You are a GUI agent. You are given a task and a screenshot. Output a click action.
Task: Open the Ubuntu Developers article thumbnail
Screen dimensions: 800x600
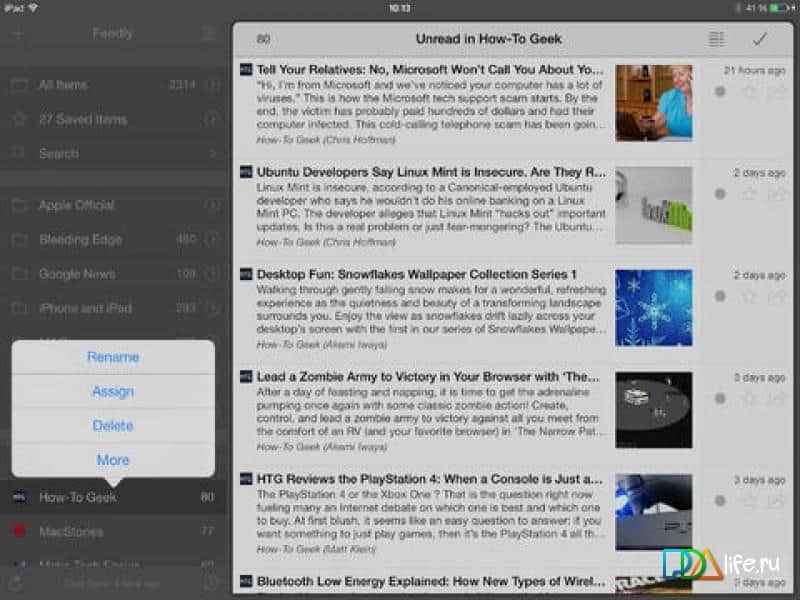pos(653,205)
